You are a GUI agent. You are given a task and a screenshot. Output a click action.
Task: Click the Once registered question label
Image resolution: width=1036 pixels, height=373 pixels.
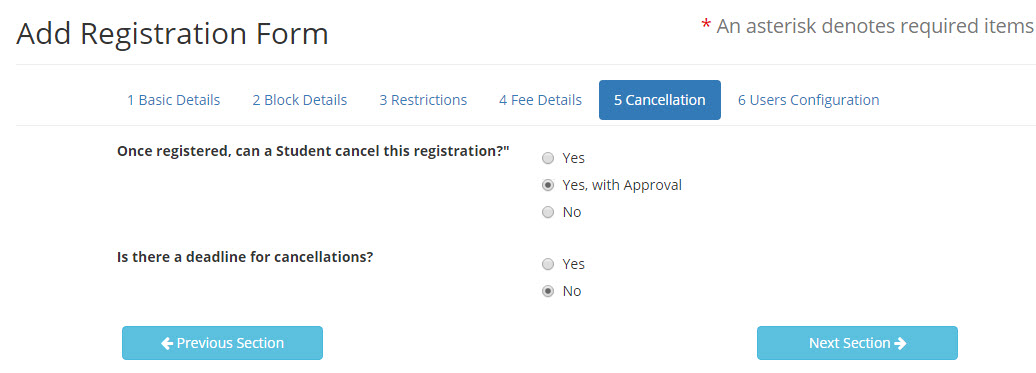313,151
